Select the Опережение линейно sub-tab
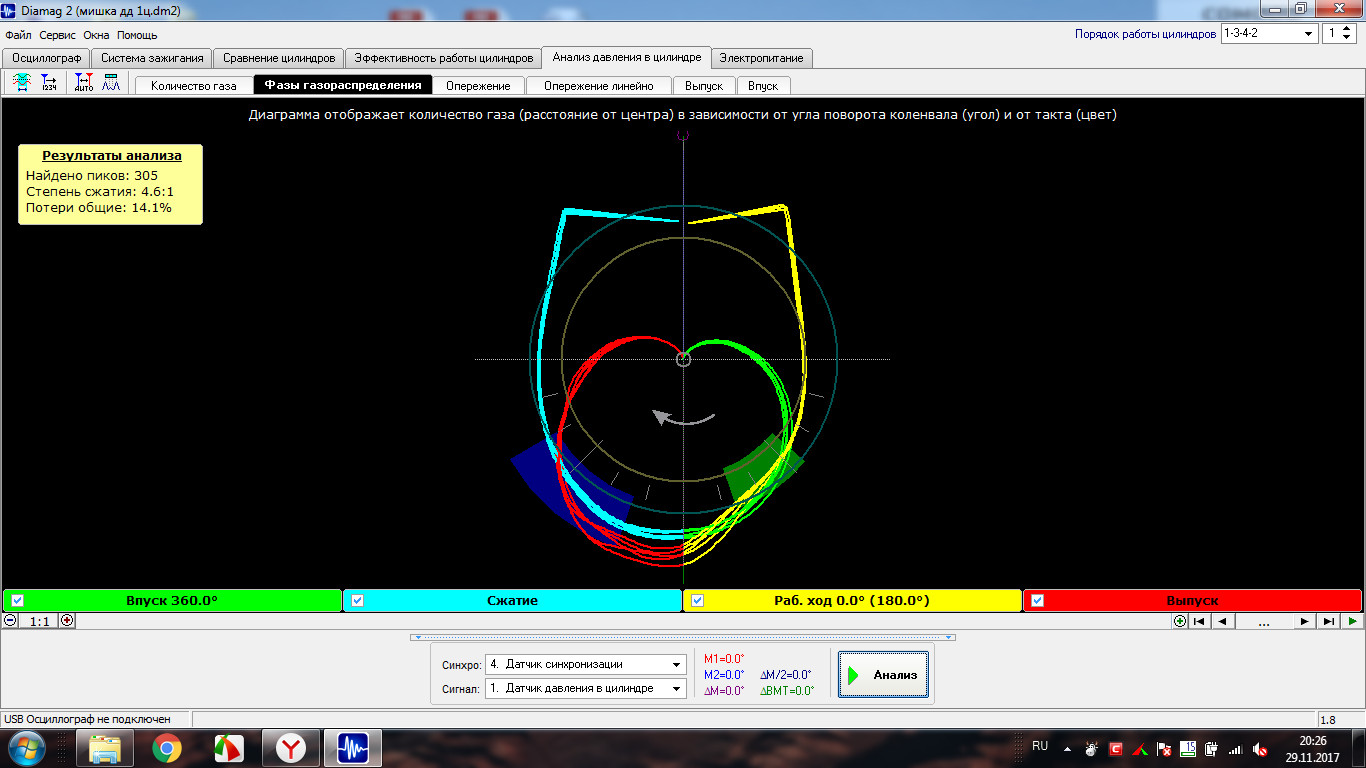This screenshot has width=1366, height=768. [599, 86]
